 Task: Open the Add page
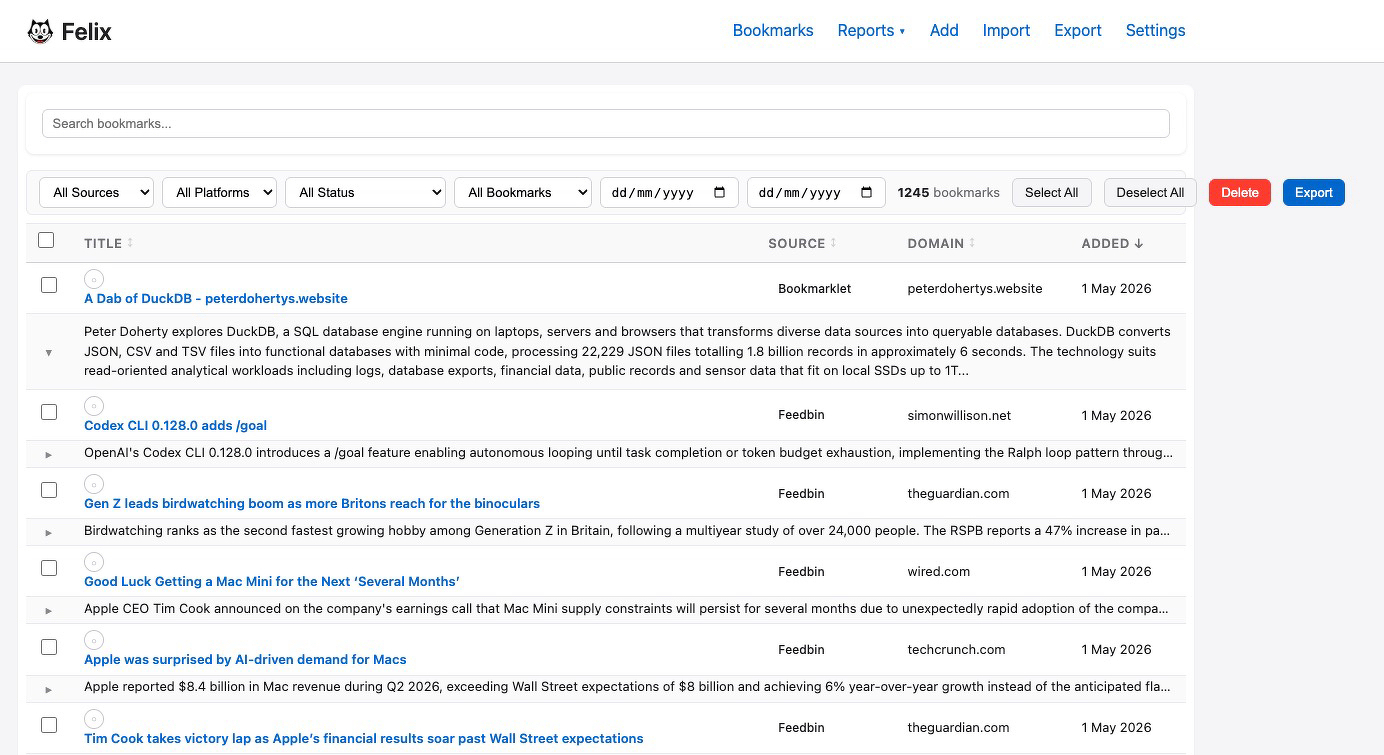[x=944, y=31]
